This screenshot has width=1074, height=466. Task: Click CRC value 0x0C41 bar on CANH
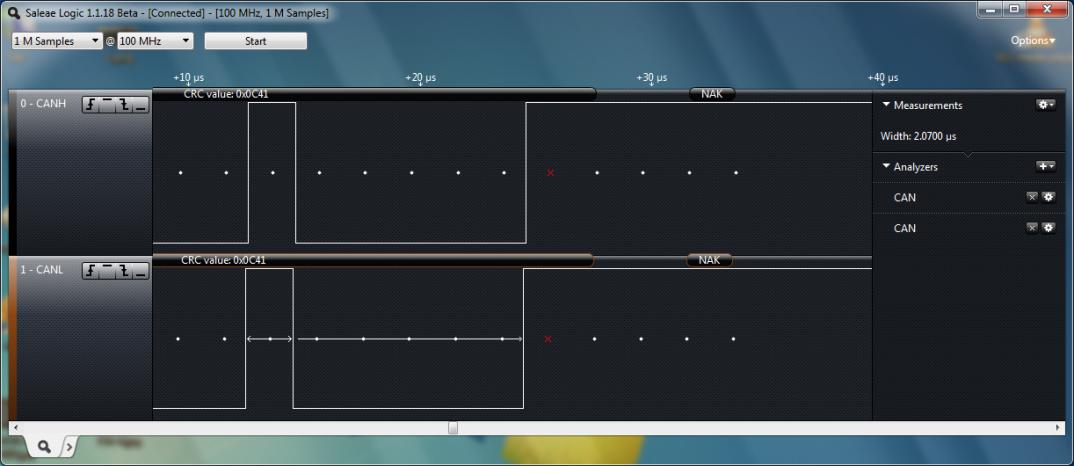(374, 95)
